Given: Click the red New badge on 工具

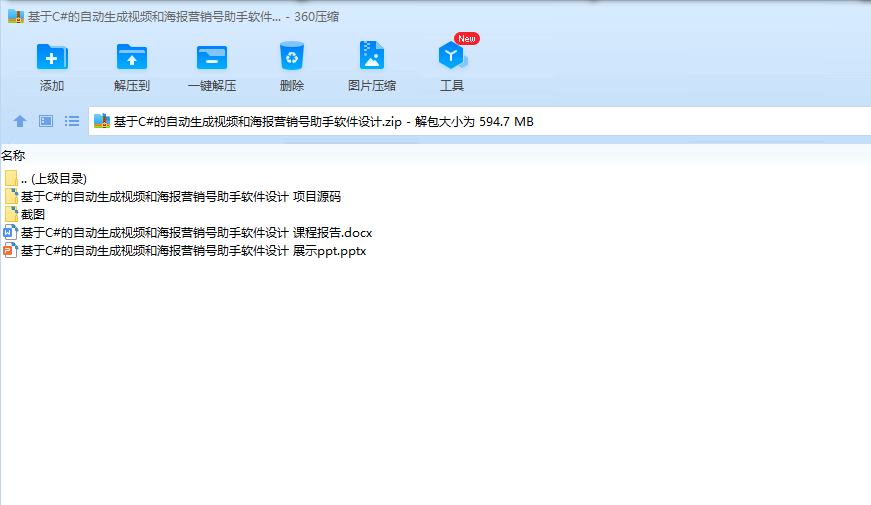Looking at the screenshot, I should pyautogui.click(x=467, y=39).
